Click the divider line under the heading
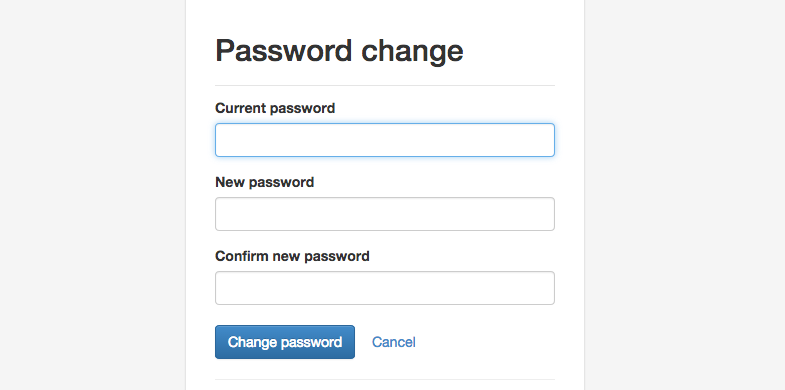Viewport: 785px width, 390px height. 384,86
